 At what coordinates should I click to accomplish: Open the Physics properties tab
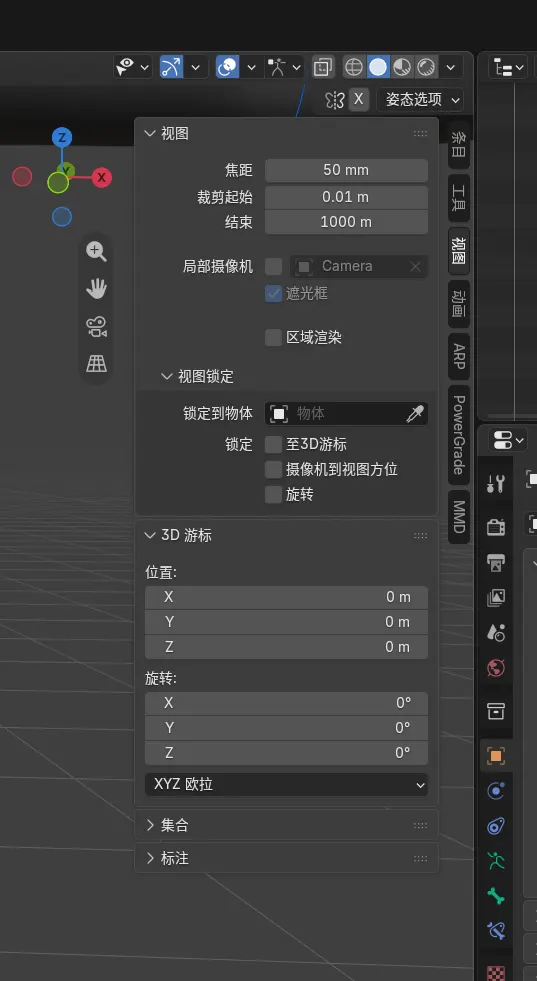[496, 791]
